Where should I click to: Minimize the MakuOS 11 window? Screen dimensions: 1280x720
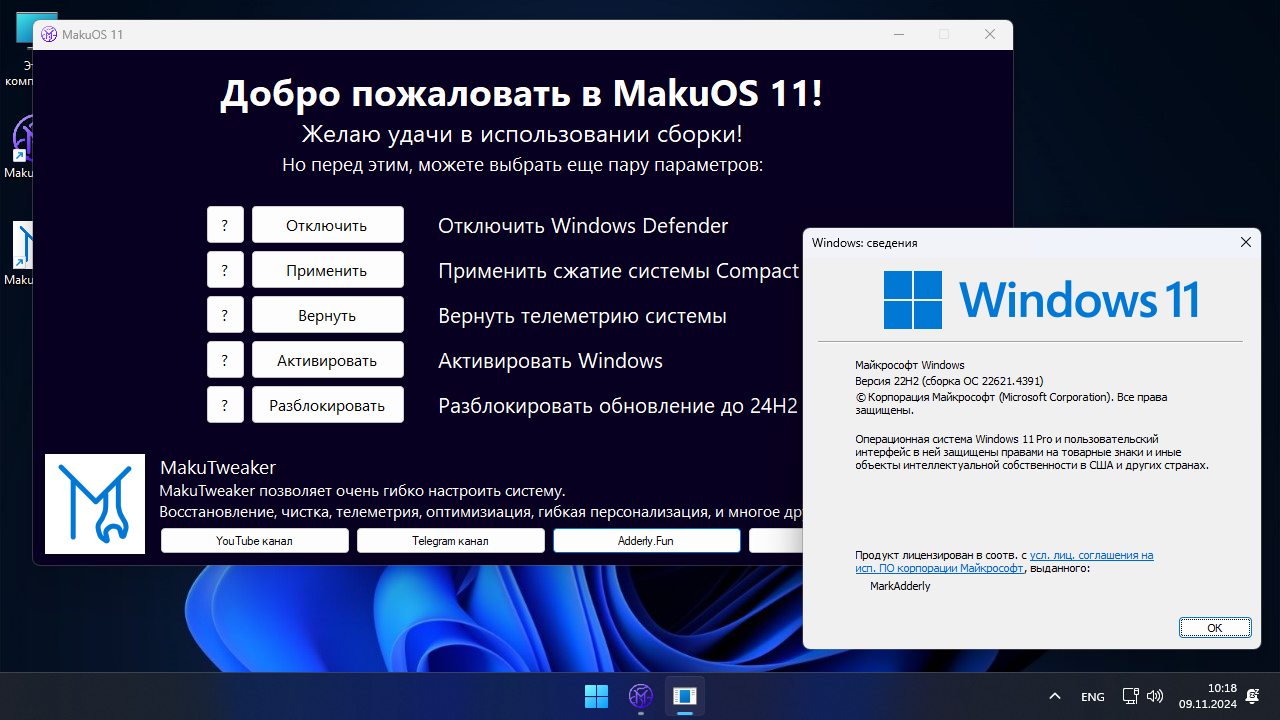coord(898,34)
